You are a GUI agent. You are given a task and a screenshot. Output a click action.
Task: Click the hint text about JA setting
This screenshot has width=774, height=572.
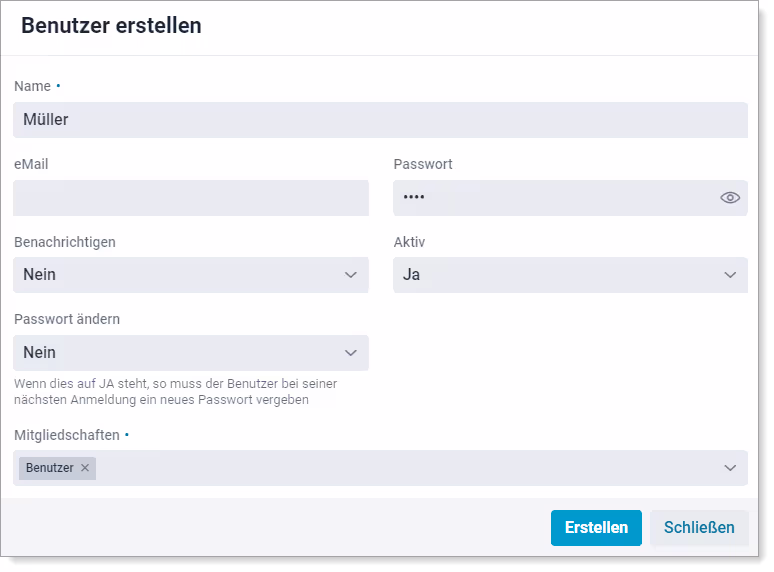pyautogui.click(x=175, y=391)
